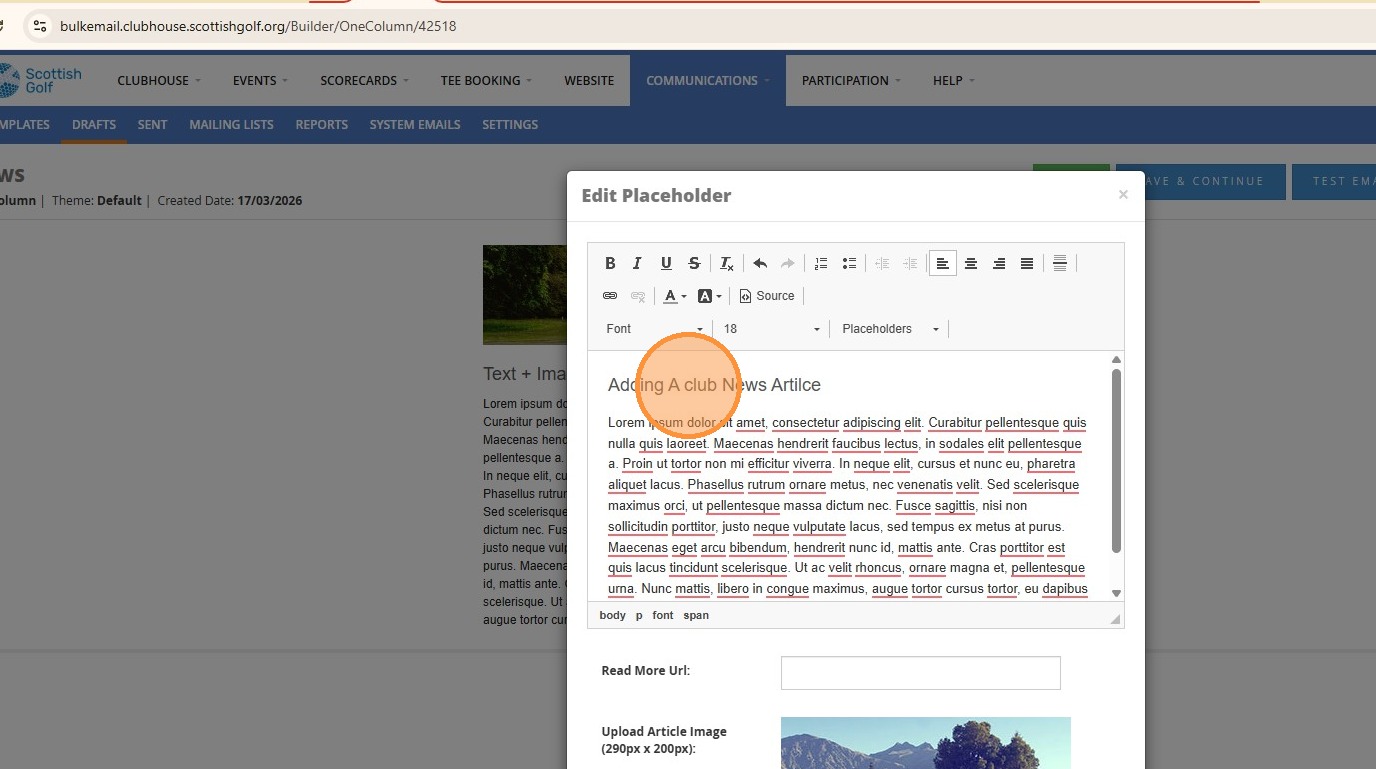Image resolution: width=1376 pixels, height=769 pixels.
Task: Open the SCORECARDS menu
Action: [x=366, y=81]
